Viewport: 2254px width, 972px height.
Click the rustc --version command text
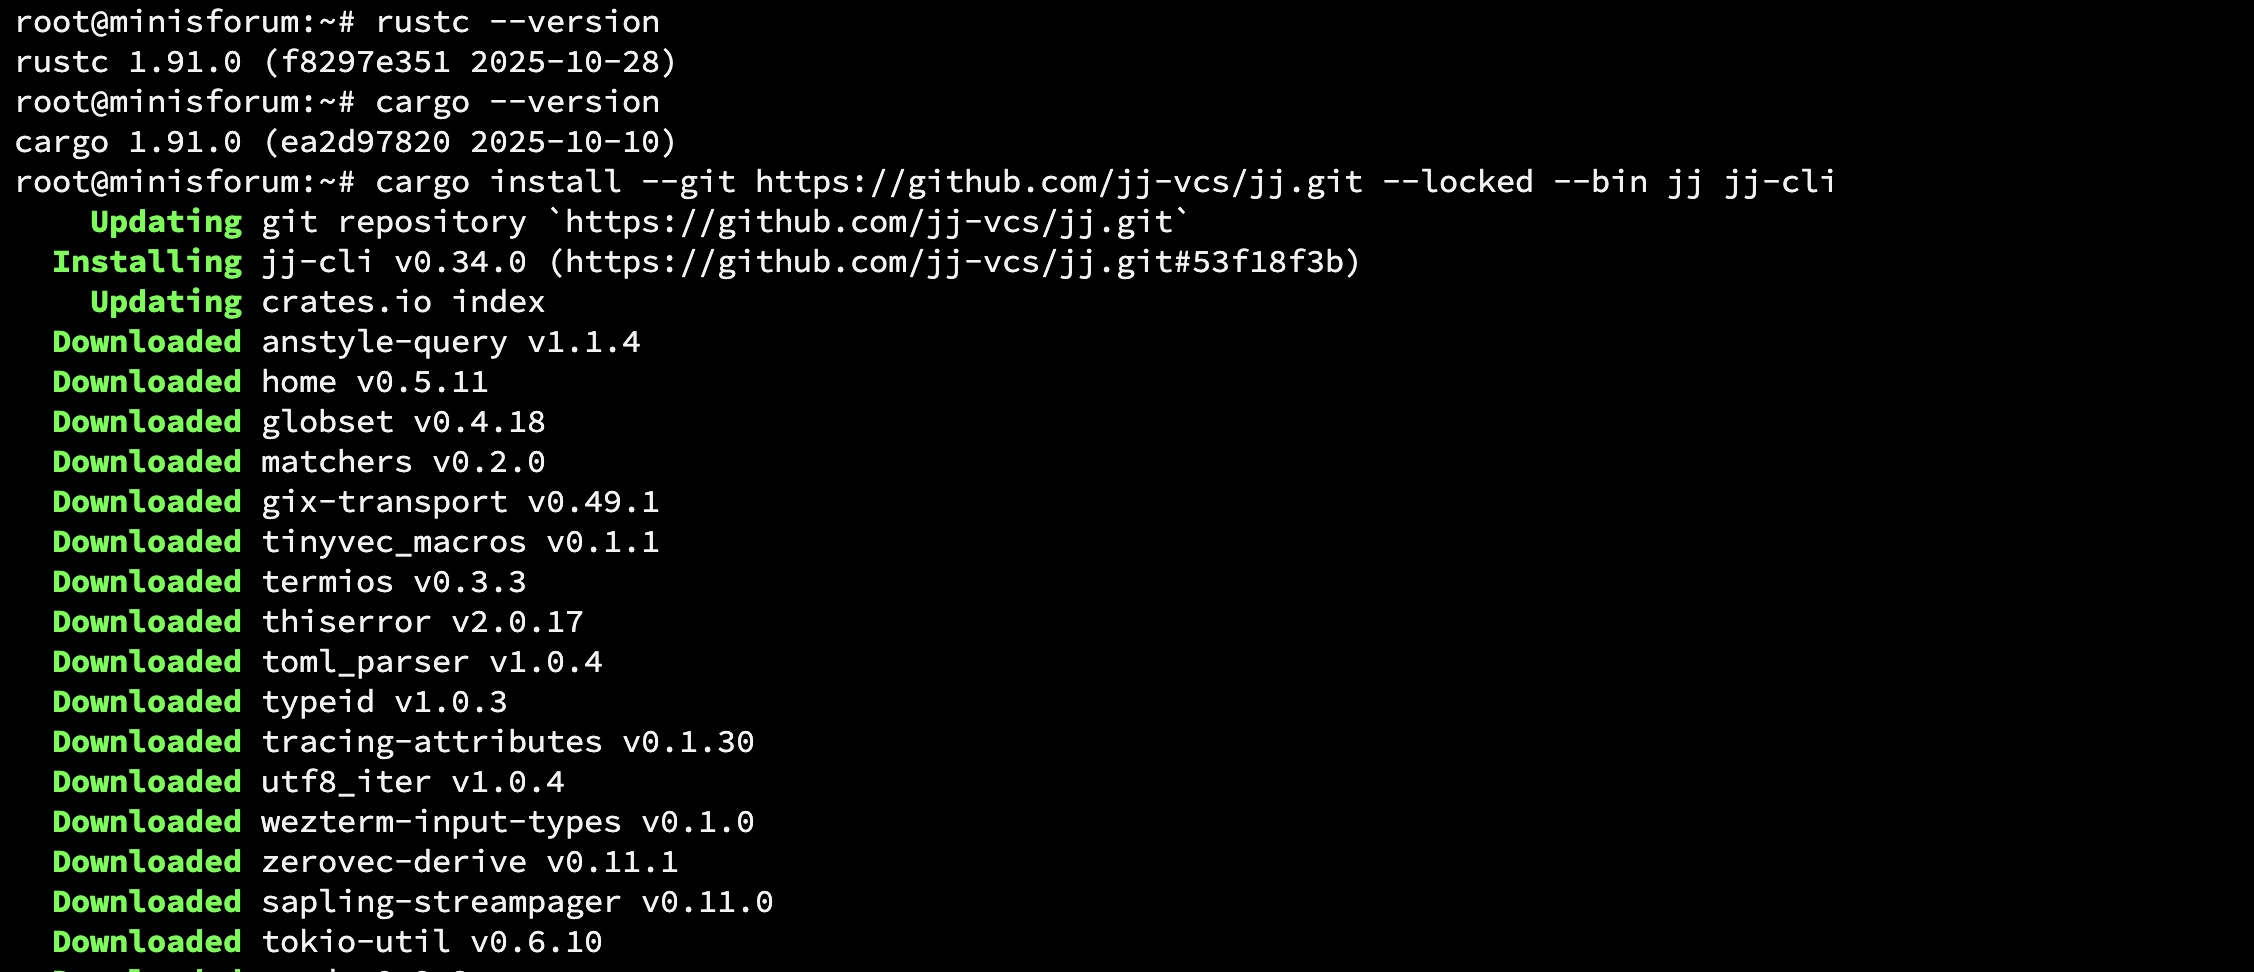(x=517, y=22)
